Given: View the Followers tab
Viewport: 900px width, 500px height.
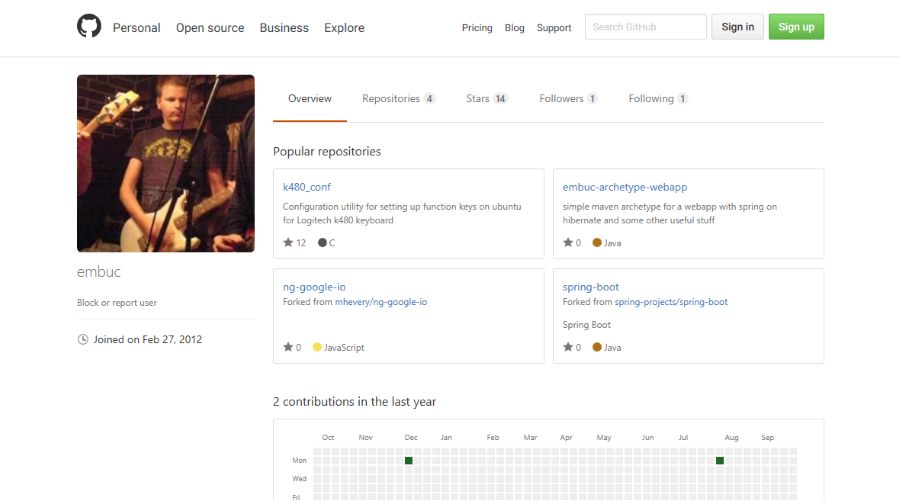Looking at the screenshot, I should point(568,99).
